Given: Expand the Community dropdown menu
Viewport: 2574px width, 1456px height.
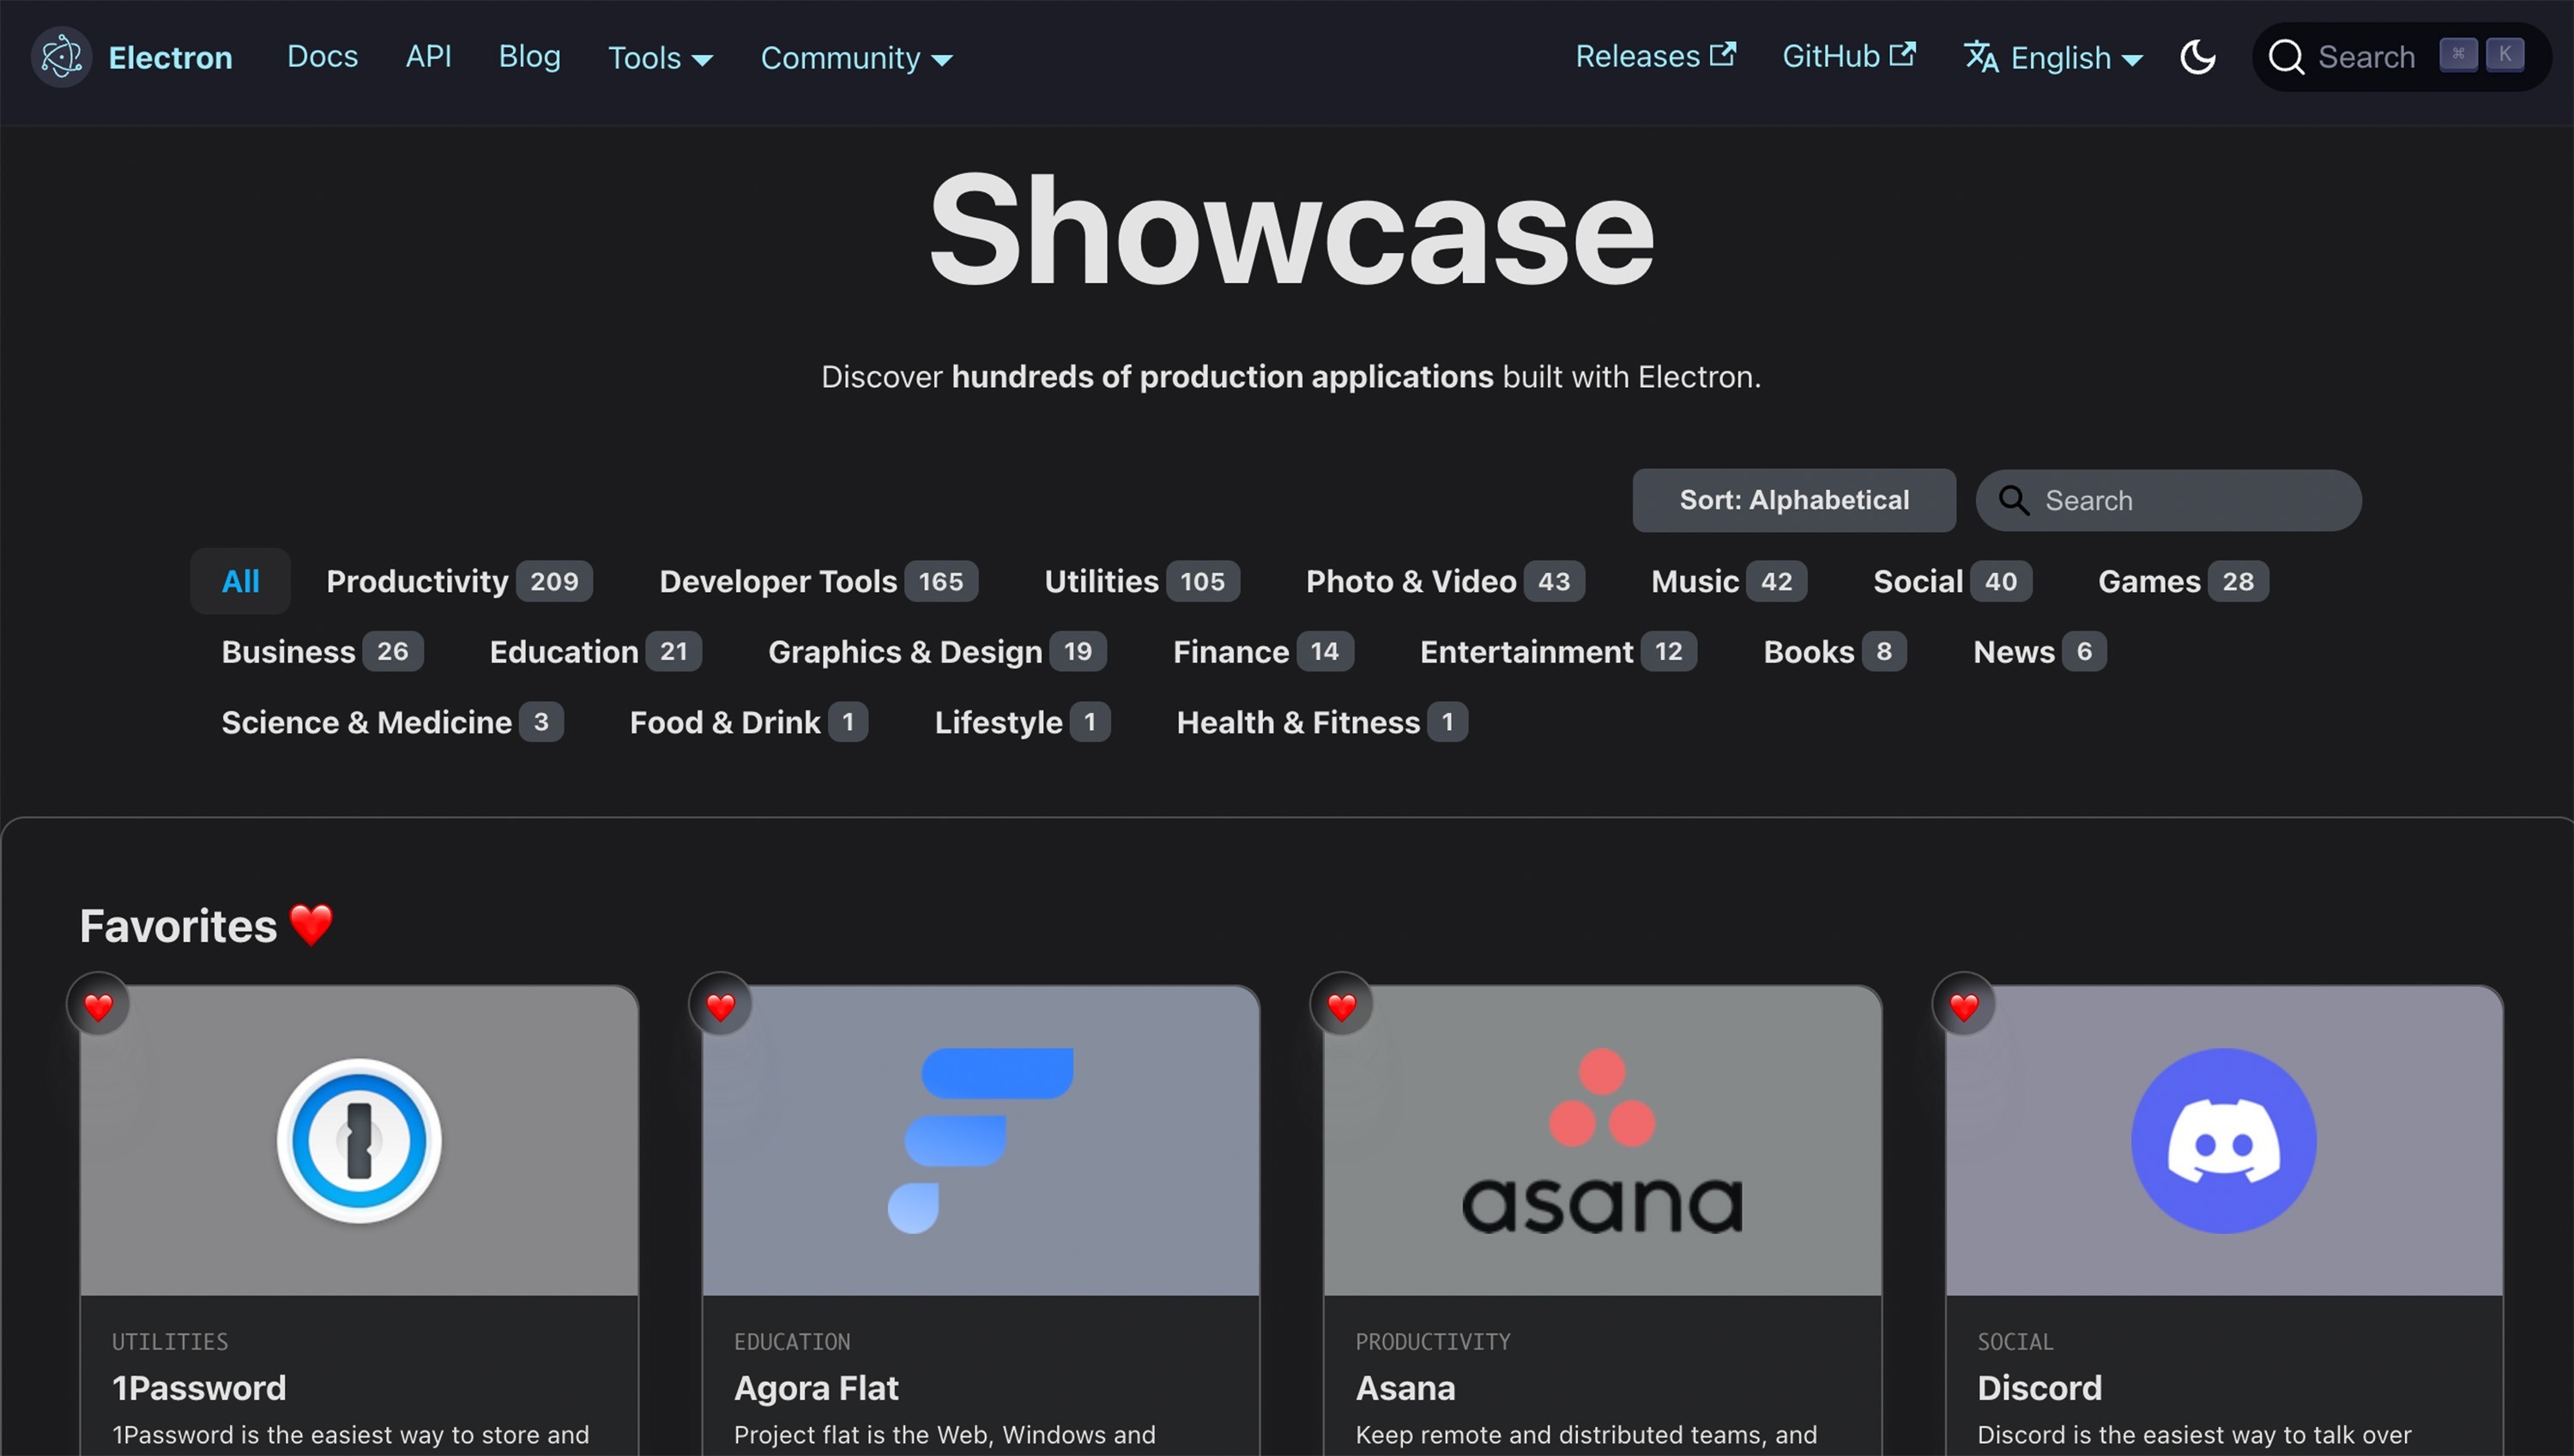Looking at the screenshot, I should [856, 58].
